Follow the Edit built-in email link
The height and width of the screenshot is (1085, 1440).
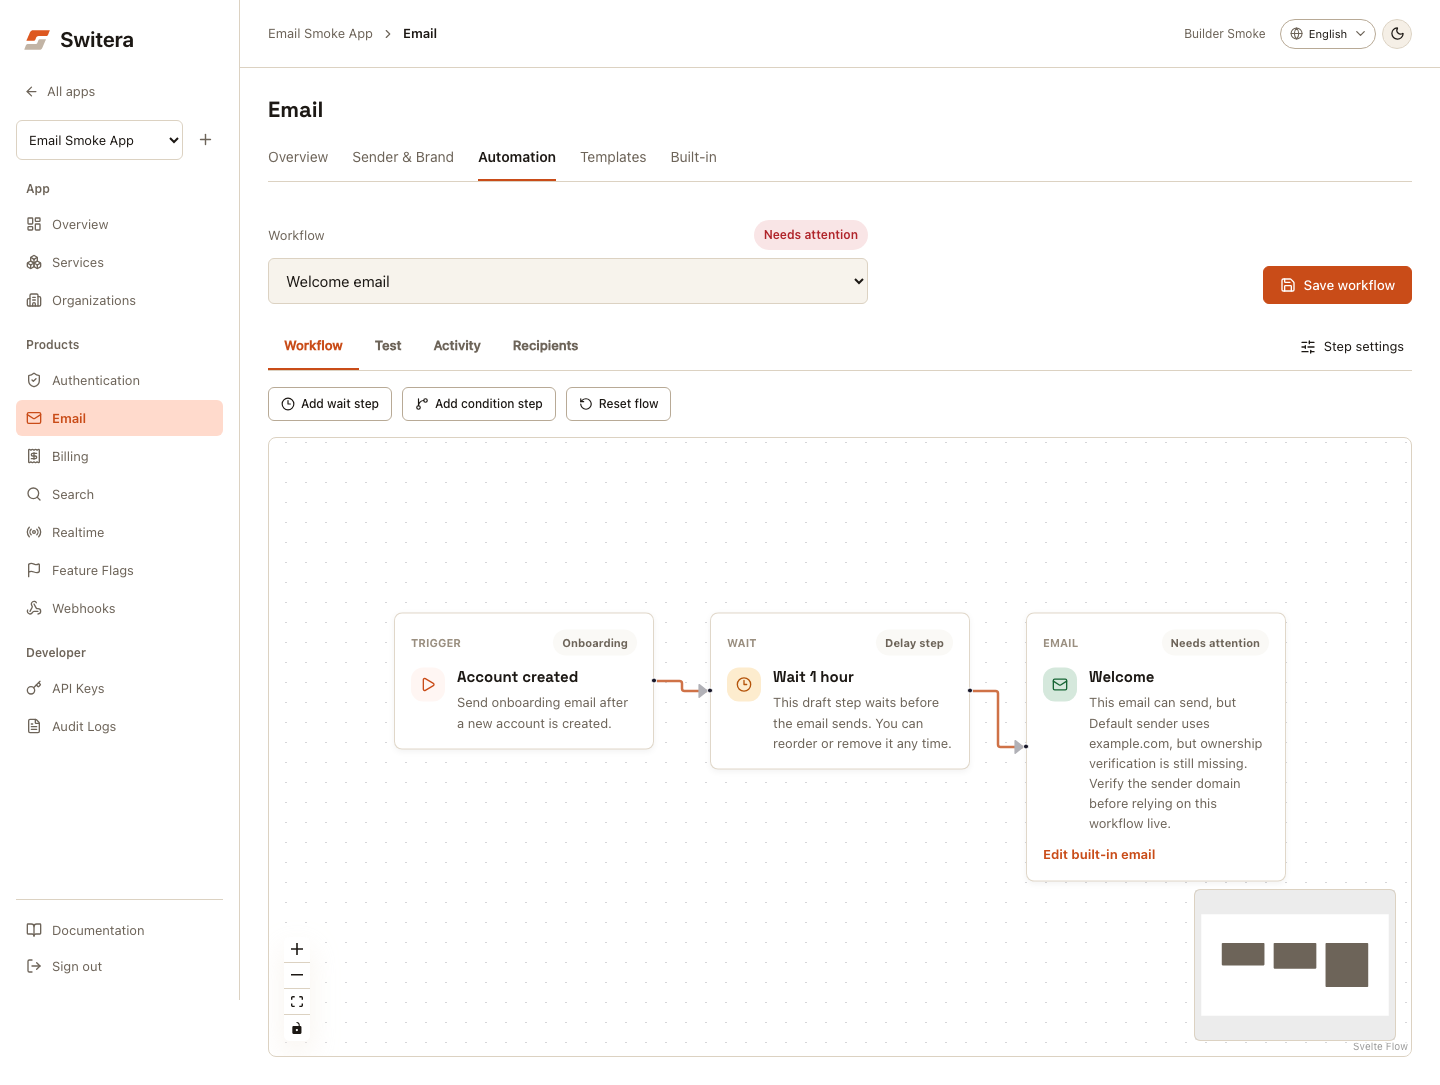click(1099, 854)
